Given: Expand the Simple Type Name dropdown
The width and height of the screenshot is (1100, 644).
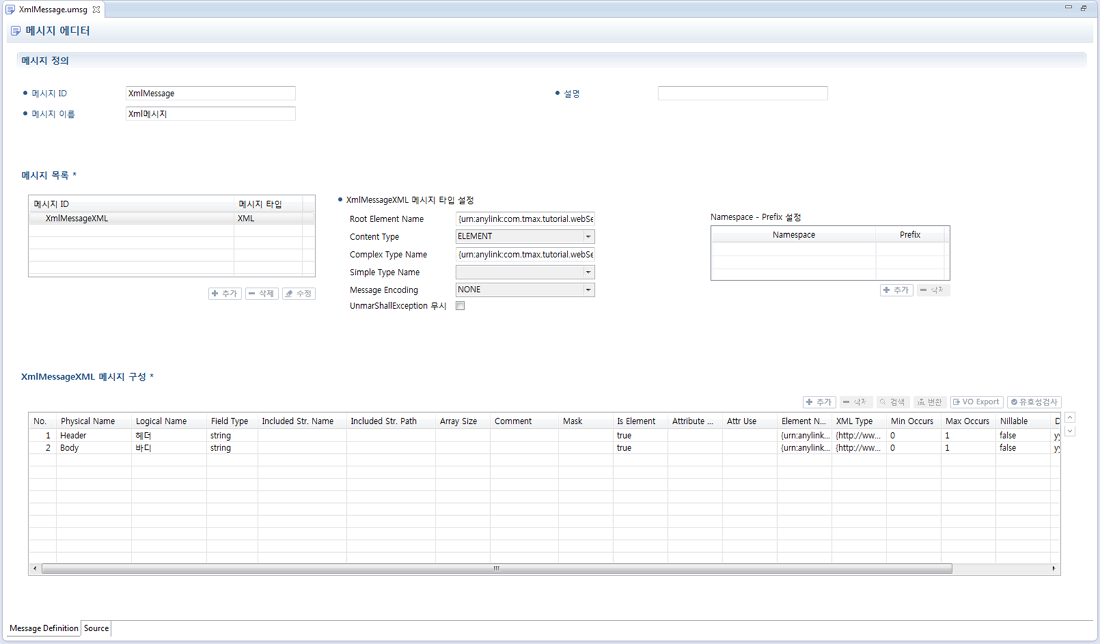Looking at the screenshot, I should click(x=588, y=273).
